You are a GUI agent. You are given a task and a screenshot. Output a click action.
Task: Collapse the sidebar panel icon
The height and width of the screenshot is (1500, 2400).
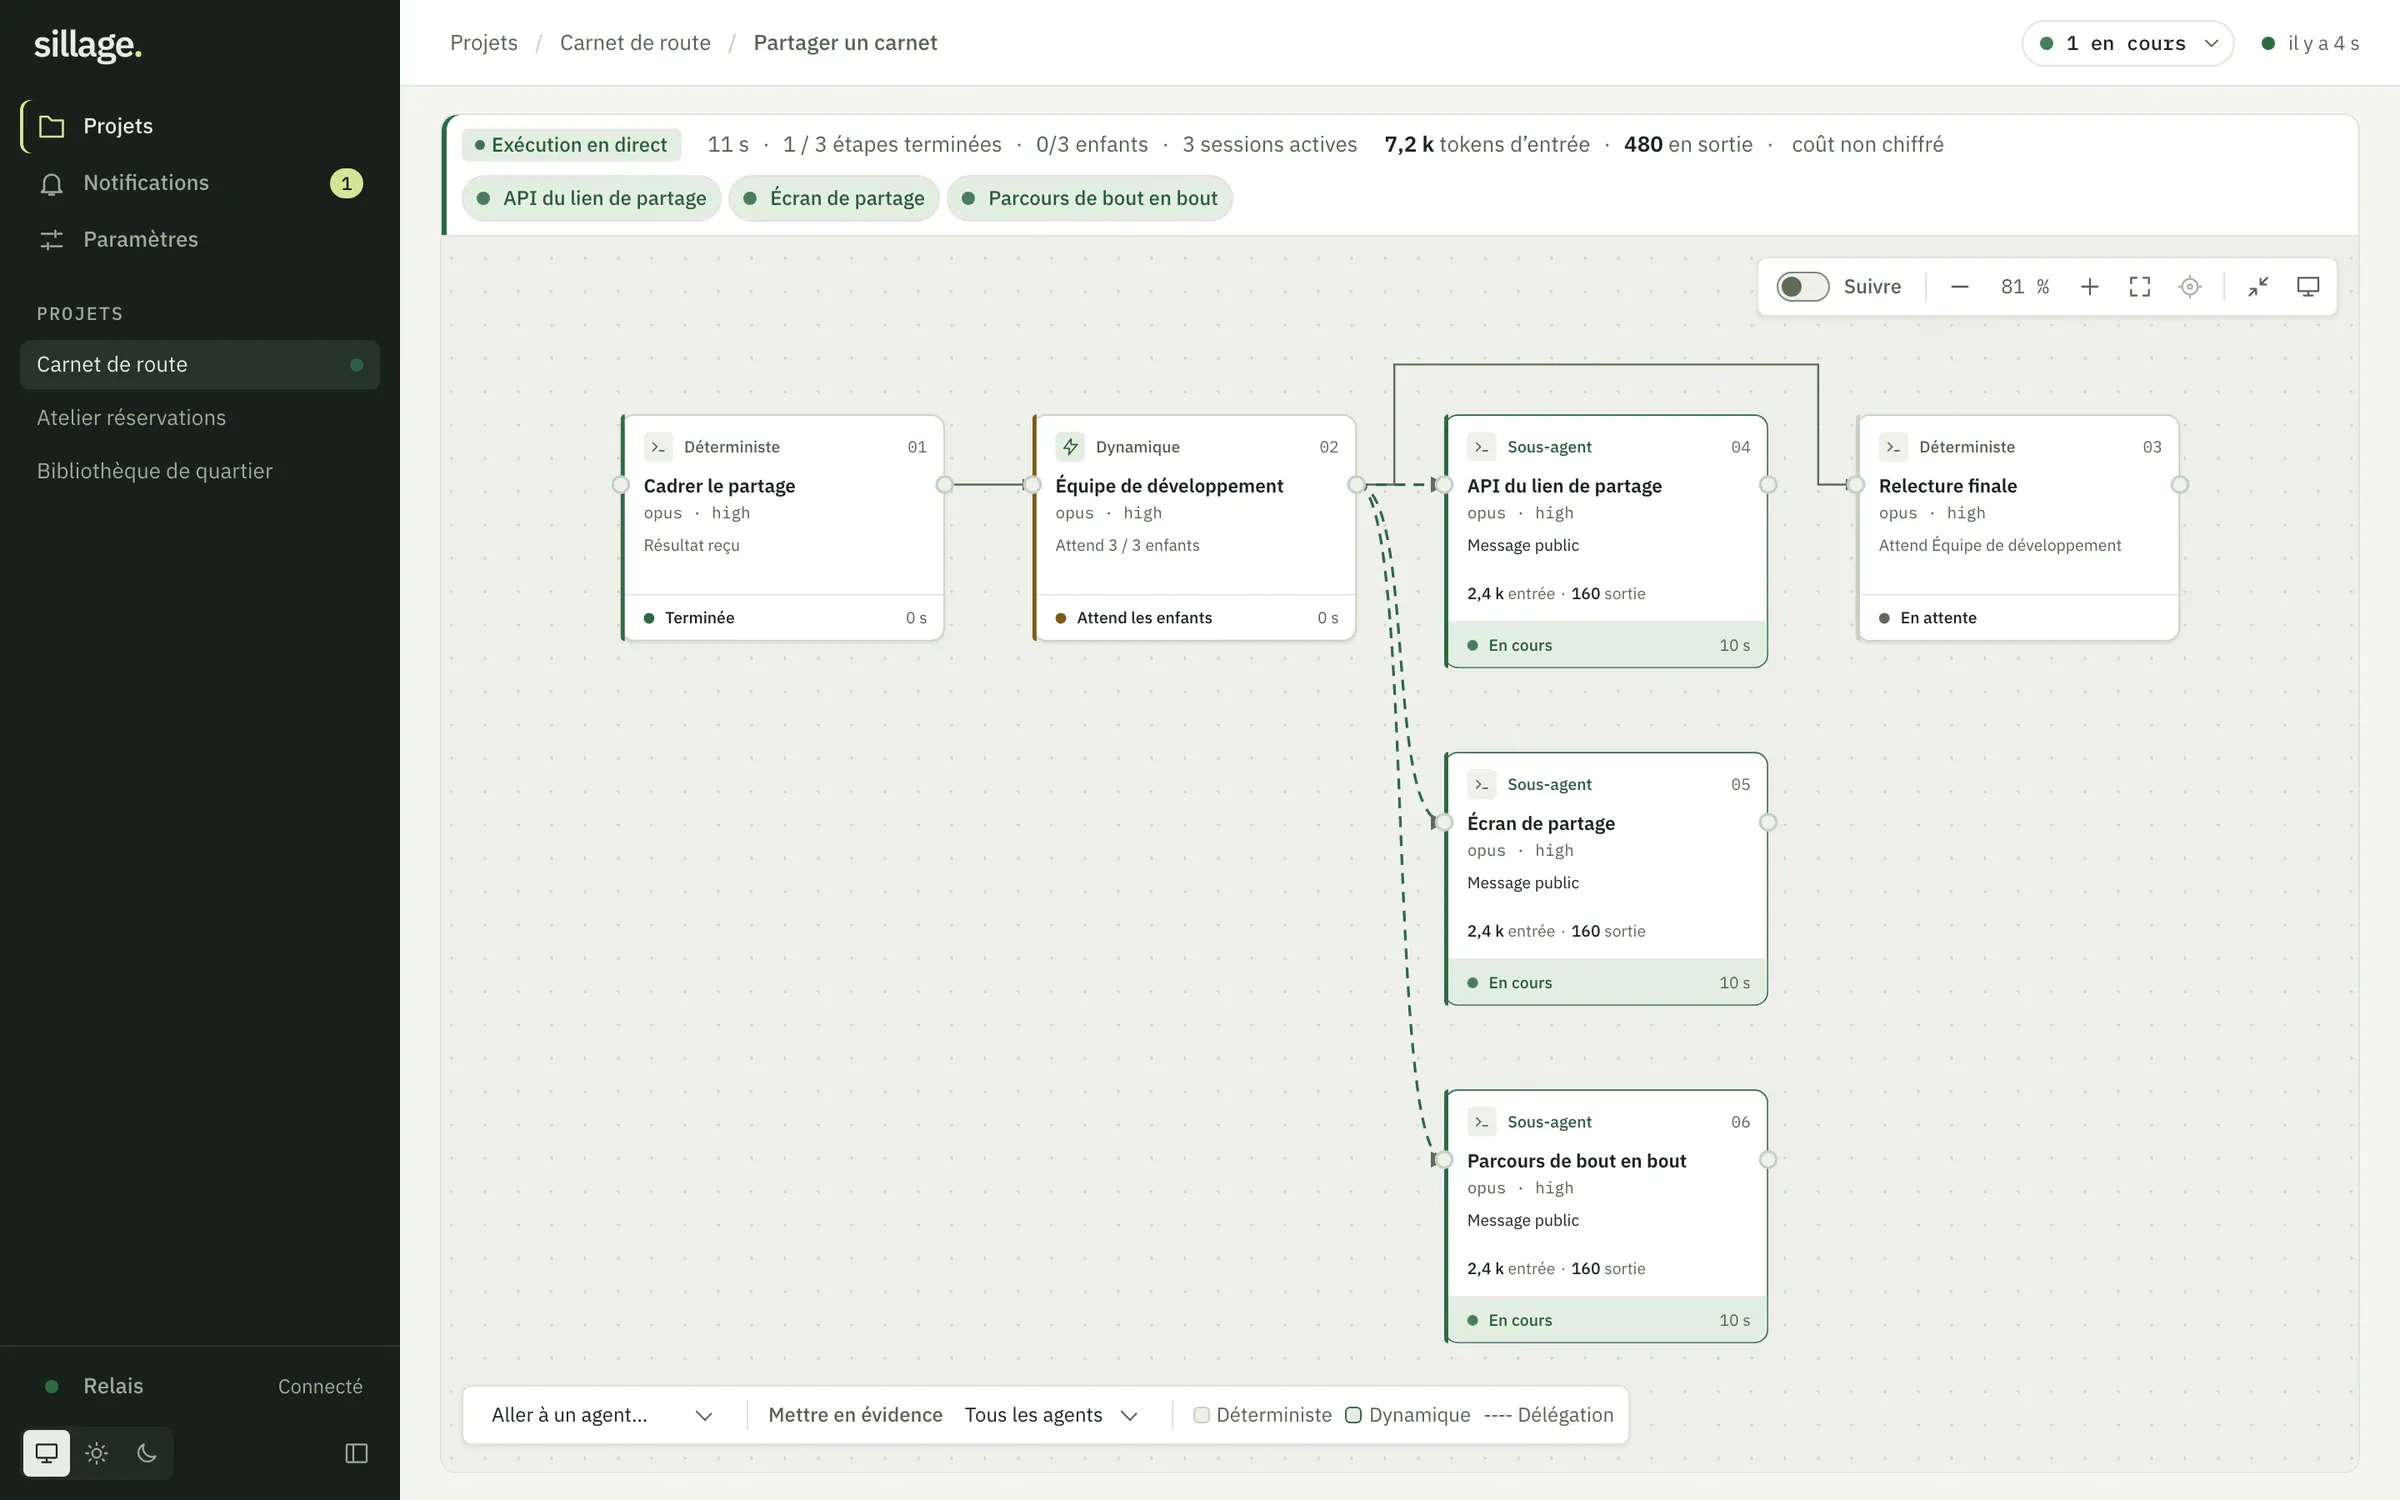coord(356,1453)
